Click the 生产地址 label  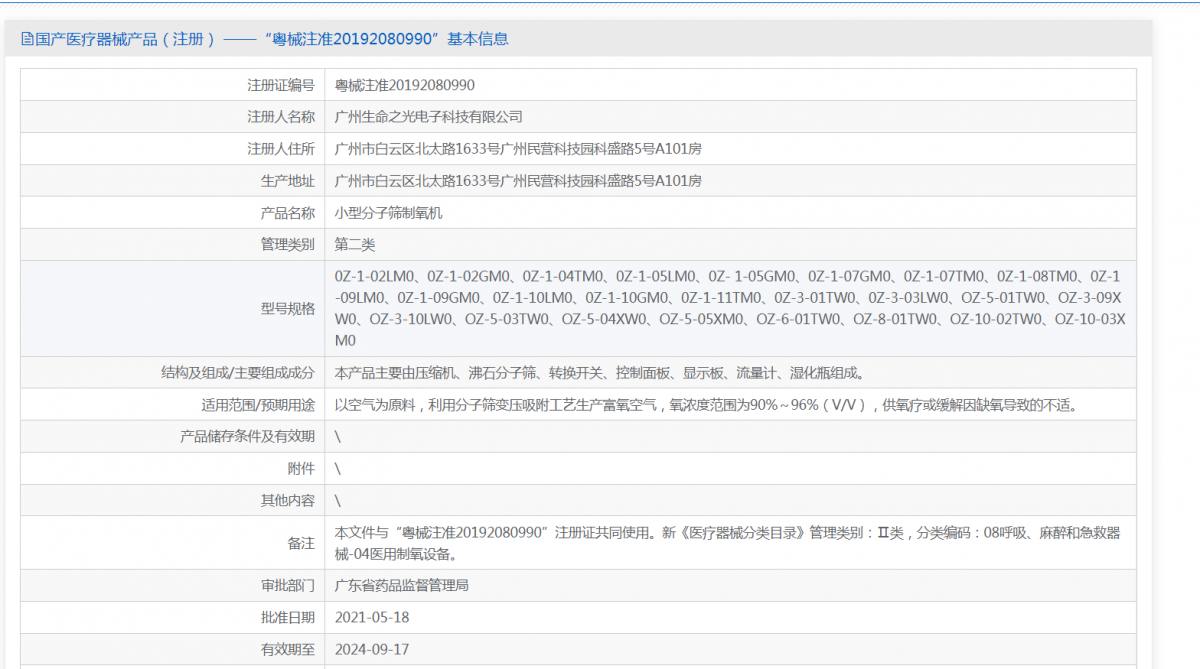point(288,181)
